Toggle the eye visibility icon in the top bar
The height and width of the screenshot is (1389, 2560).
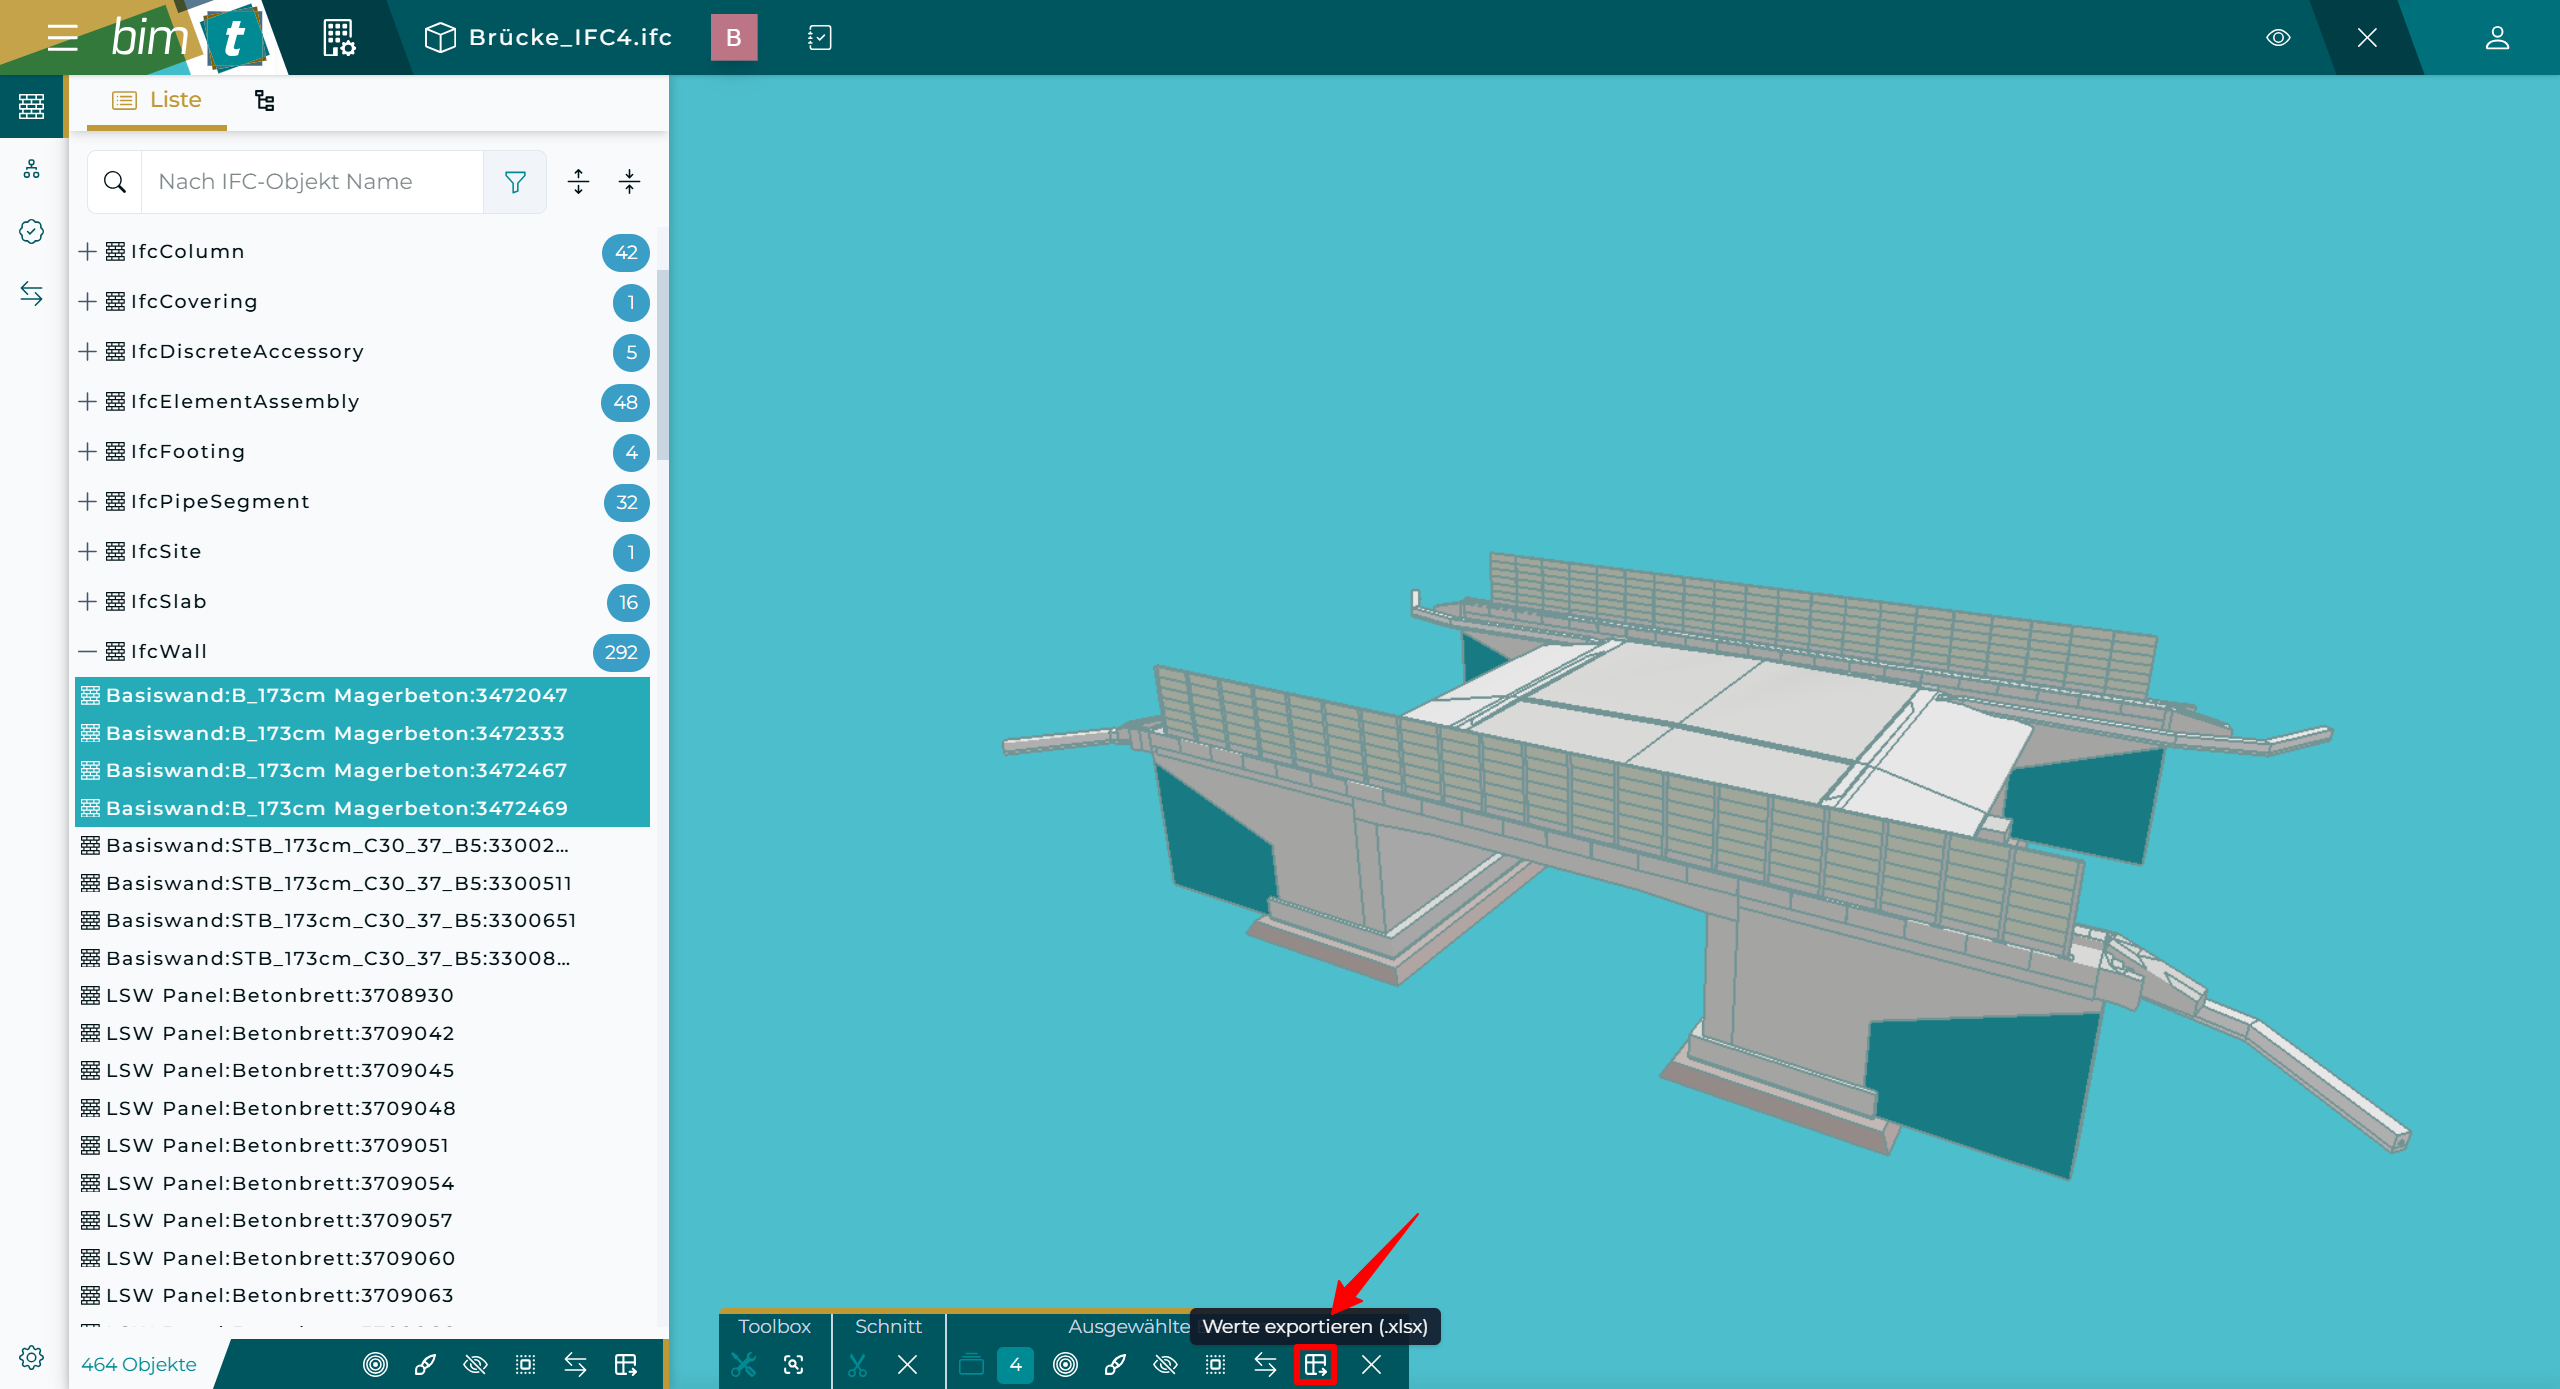coord(2278,38)
